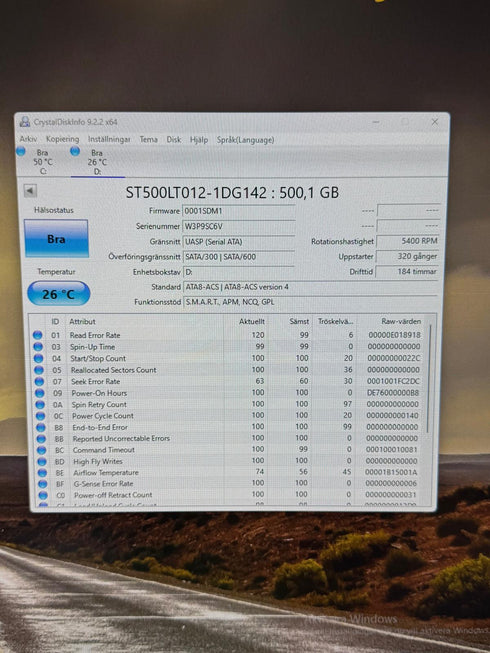Click the Drifttid value 184 timmar
This screenshot has width=490, height=653.
click(x=407, y=272)
